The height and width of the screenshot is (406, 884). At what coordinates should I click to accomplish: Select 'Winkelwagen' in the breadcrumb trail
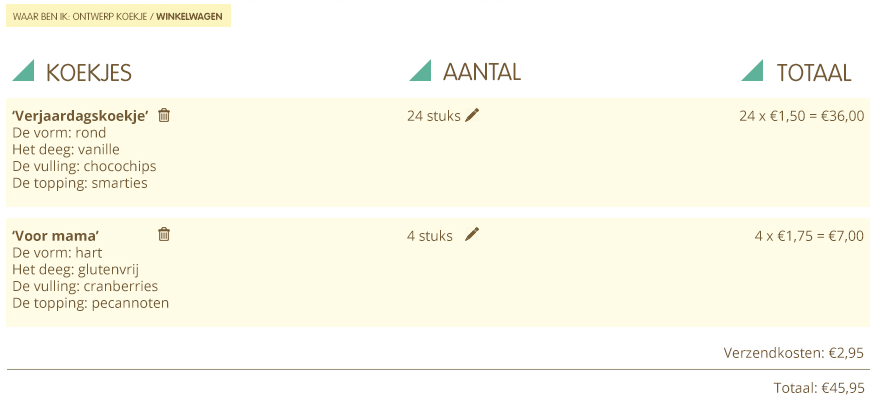point(189,17)
